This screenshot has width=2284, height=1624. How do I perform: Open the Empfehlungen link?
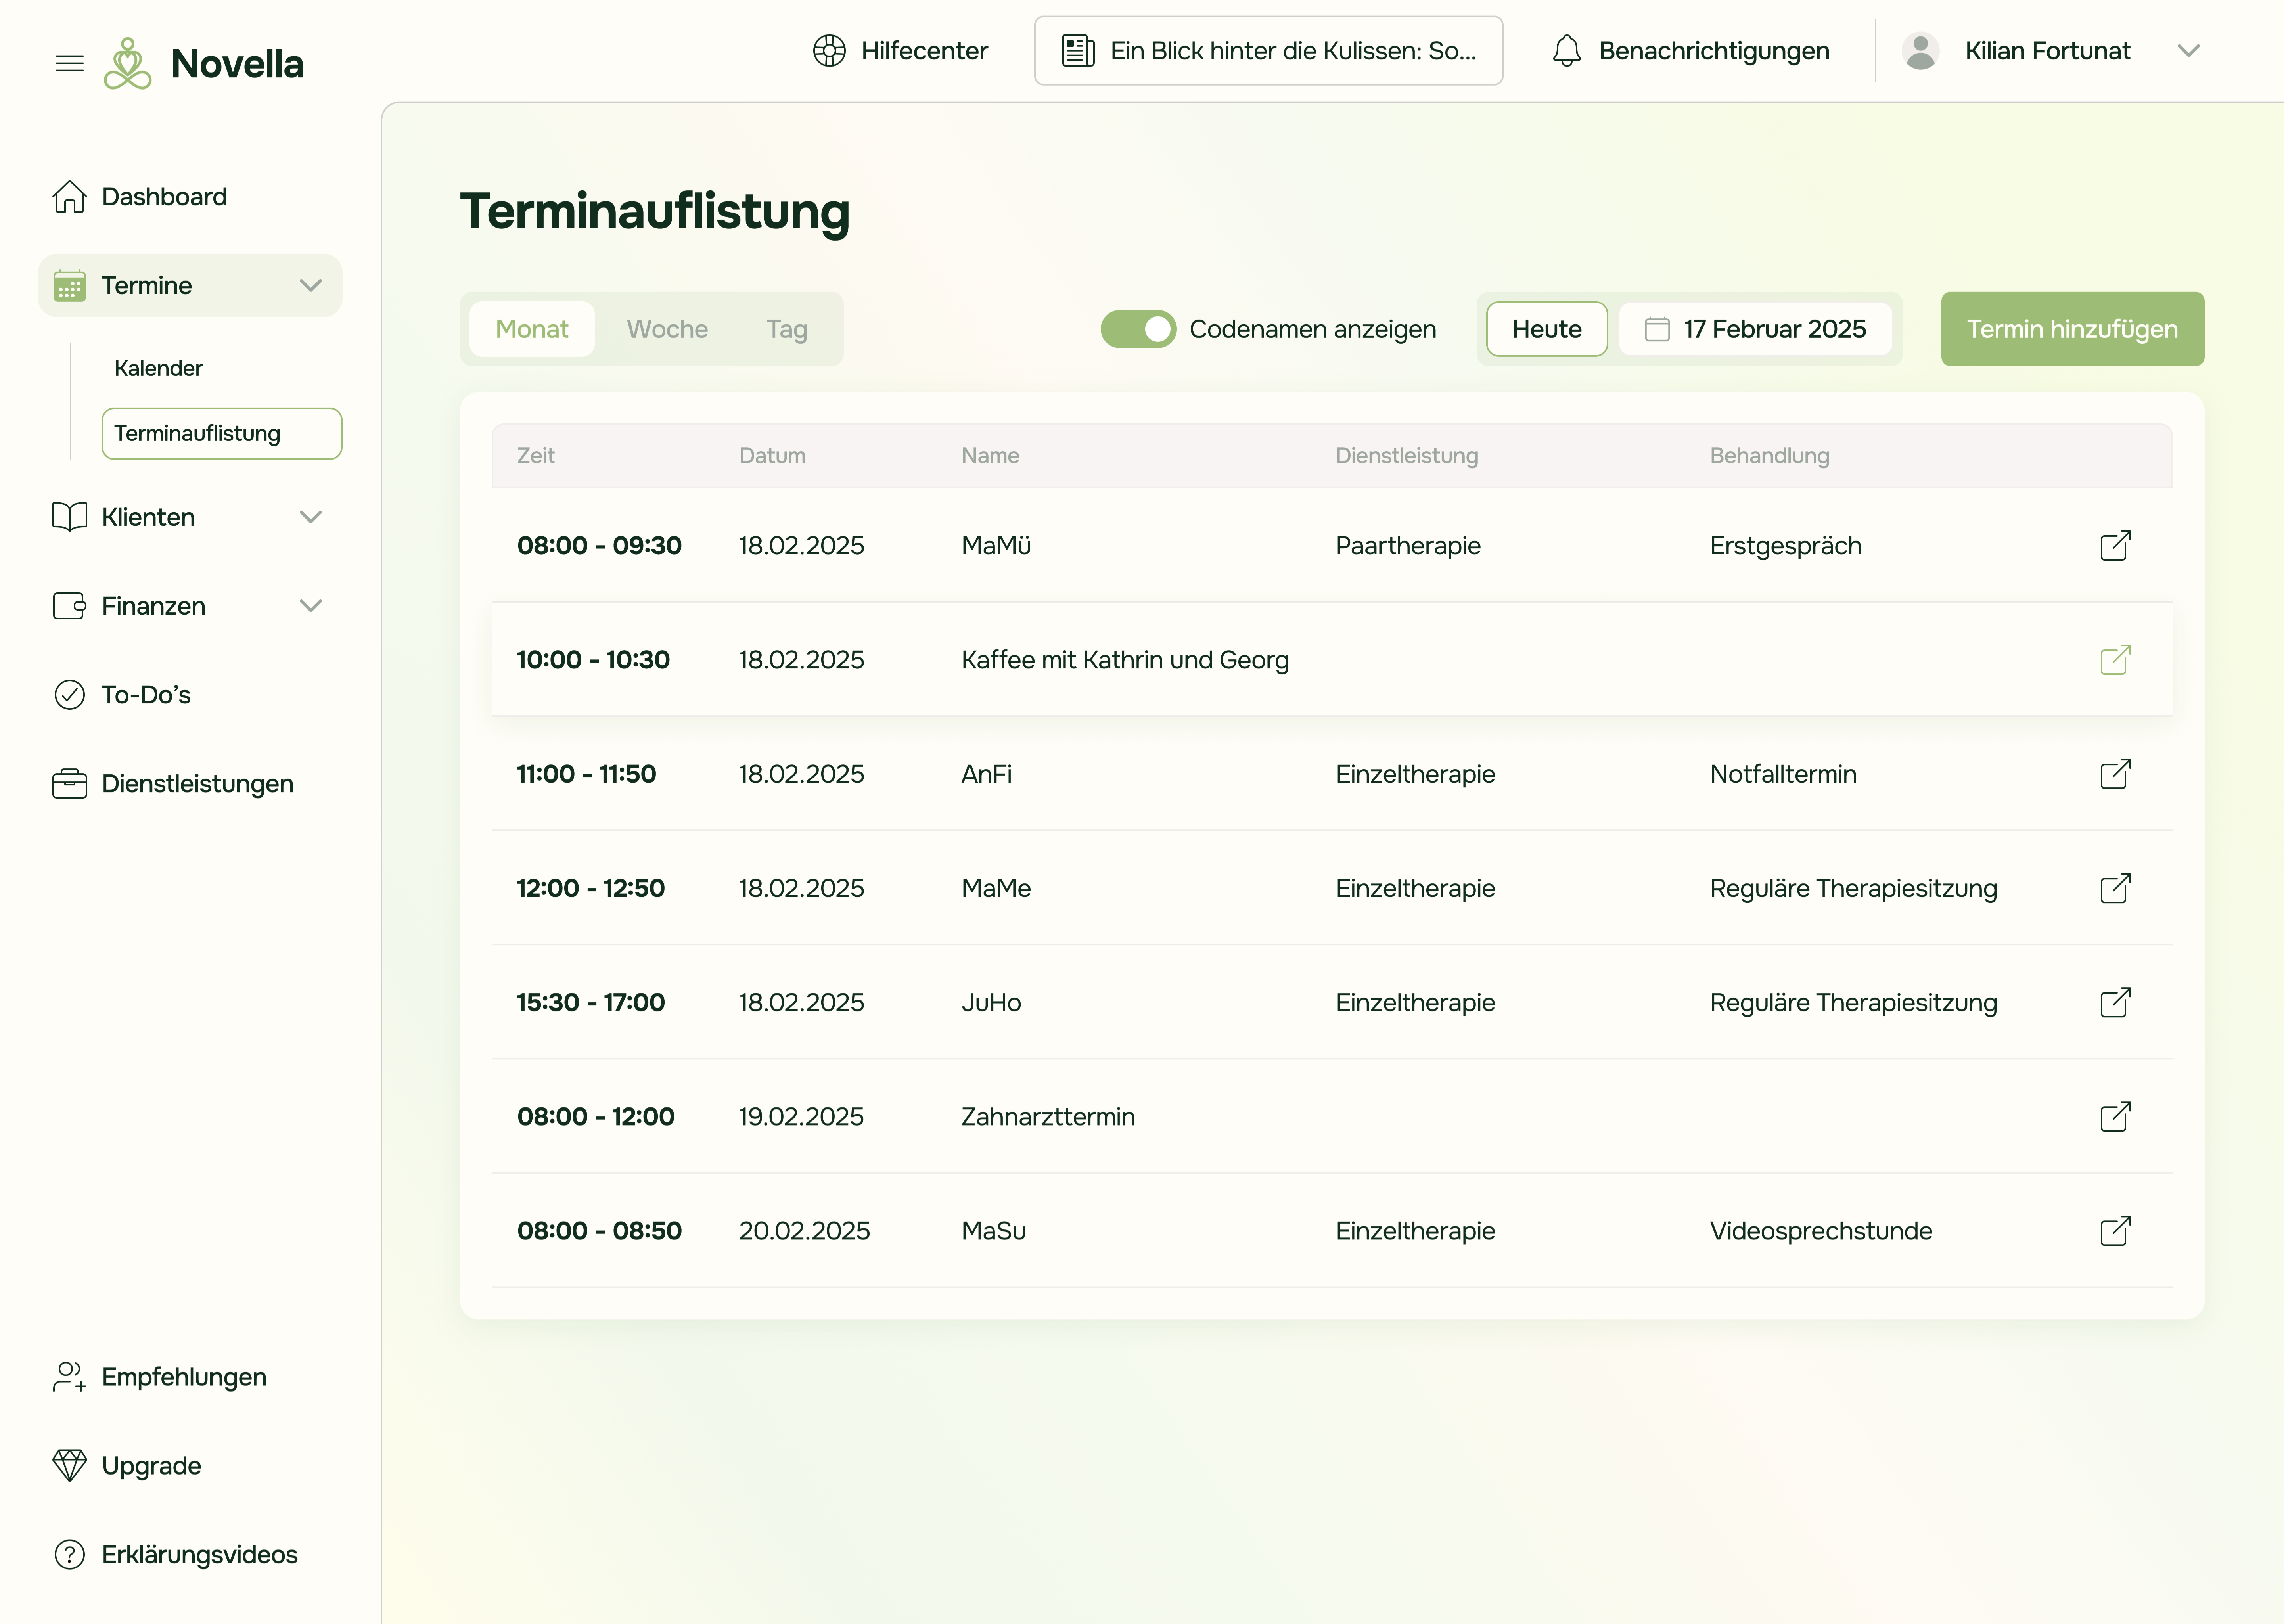(184, 1377)
